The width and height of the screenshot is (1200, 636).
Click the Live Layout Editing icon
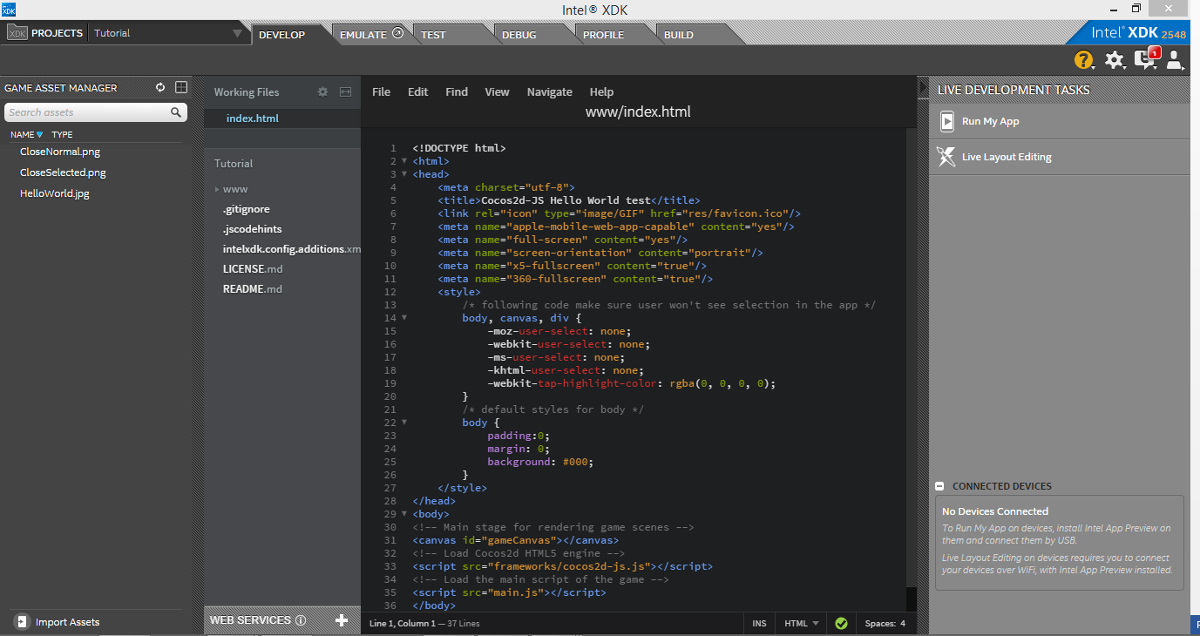[x=947, y=156]
